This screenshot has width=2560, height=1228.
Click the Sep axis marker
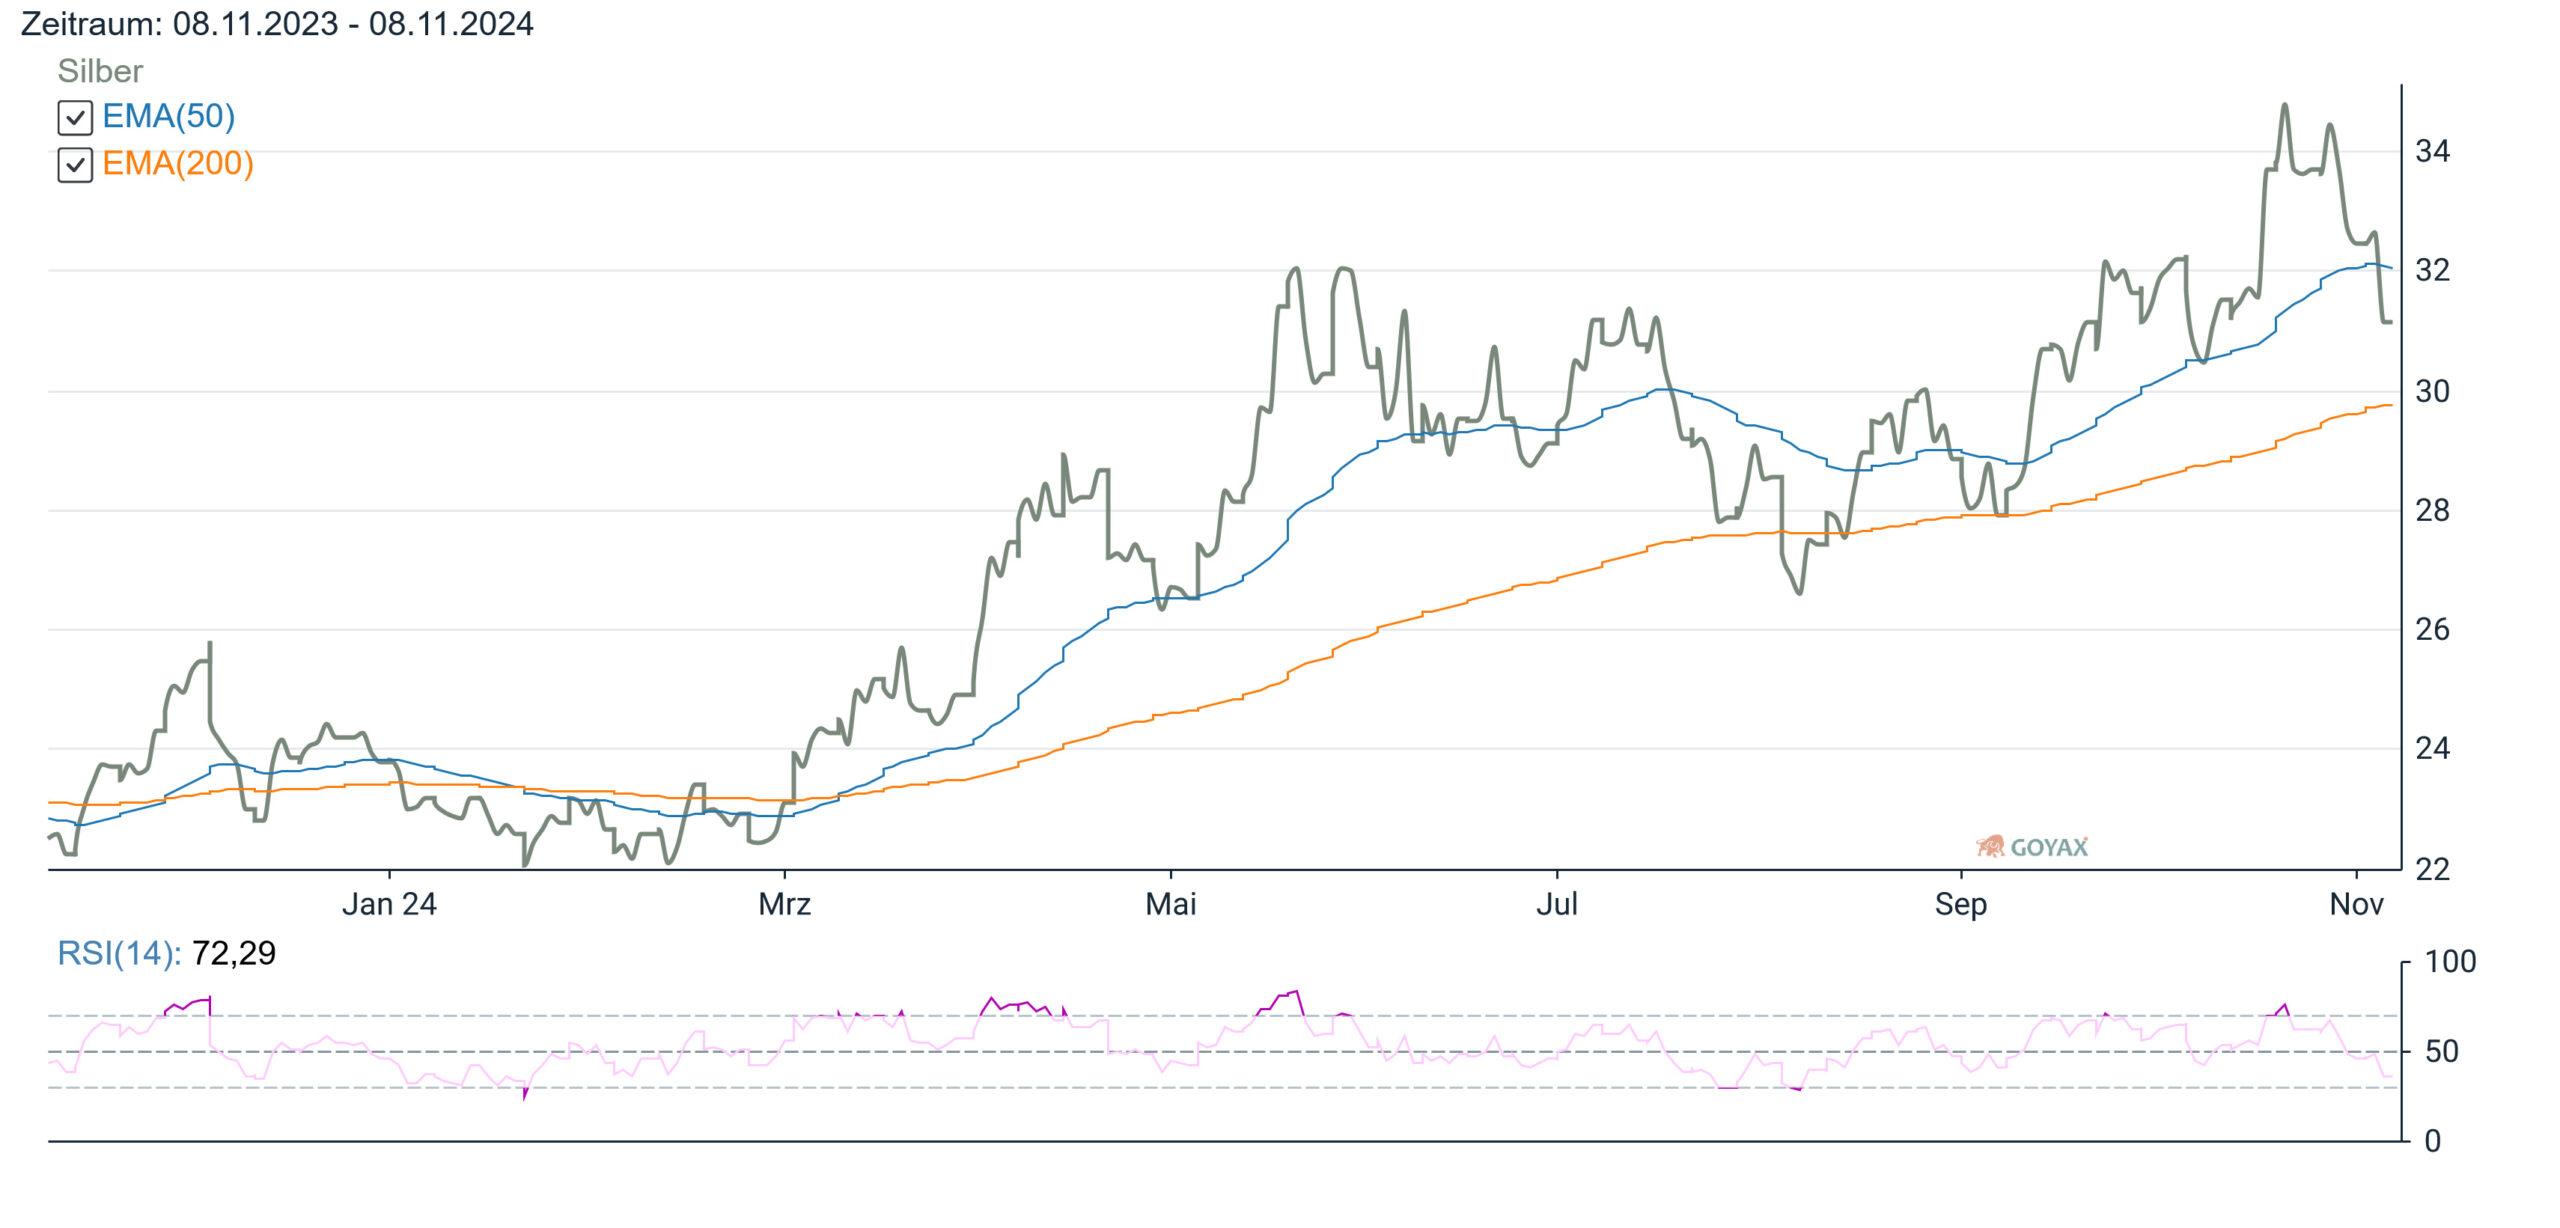point(1961,904)
